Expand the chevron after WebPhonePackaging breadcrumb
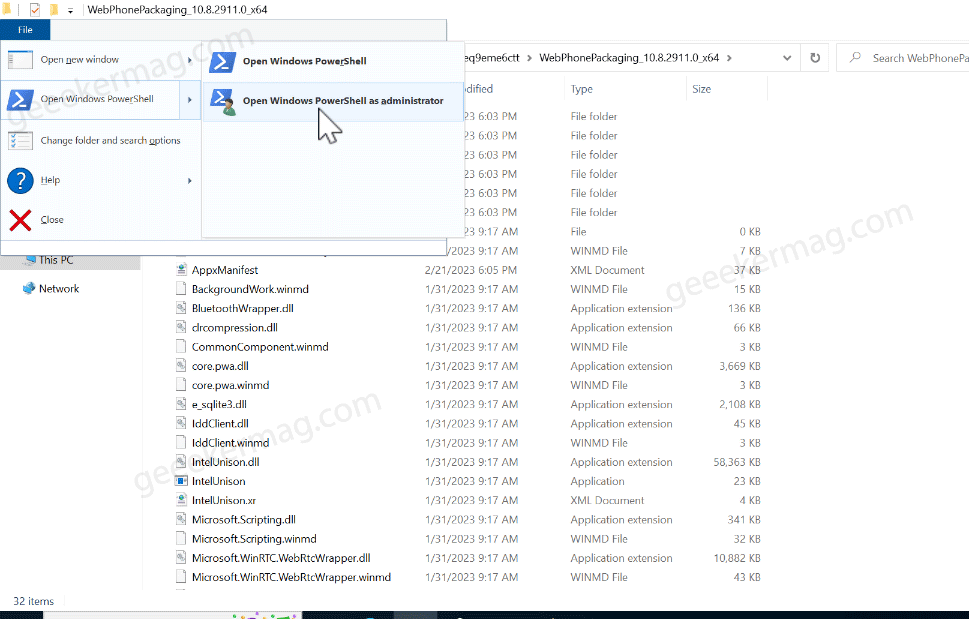 pyautogui.click(x=729, y=58)
